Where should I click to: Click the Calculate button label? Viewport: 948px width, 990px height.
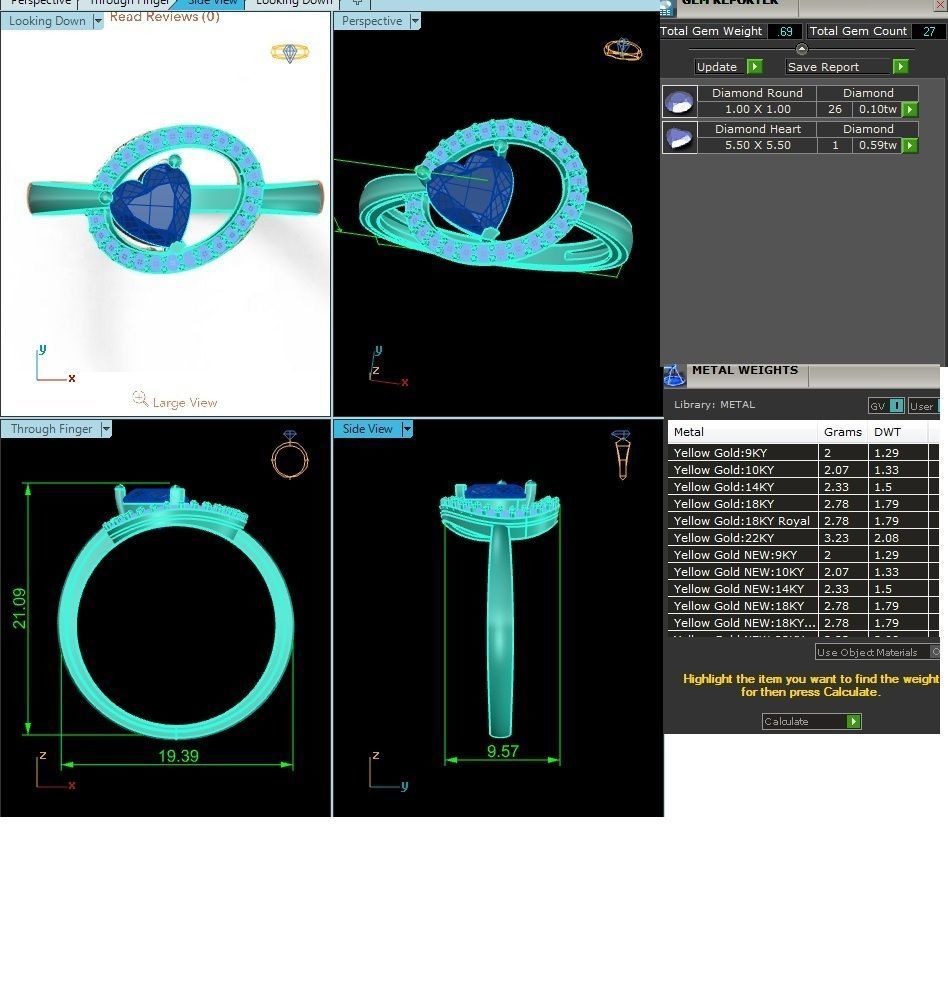coord(786,721)
